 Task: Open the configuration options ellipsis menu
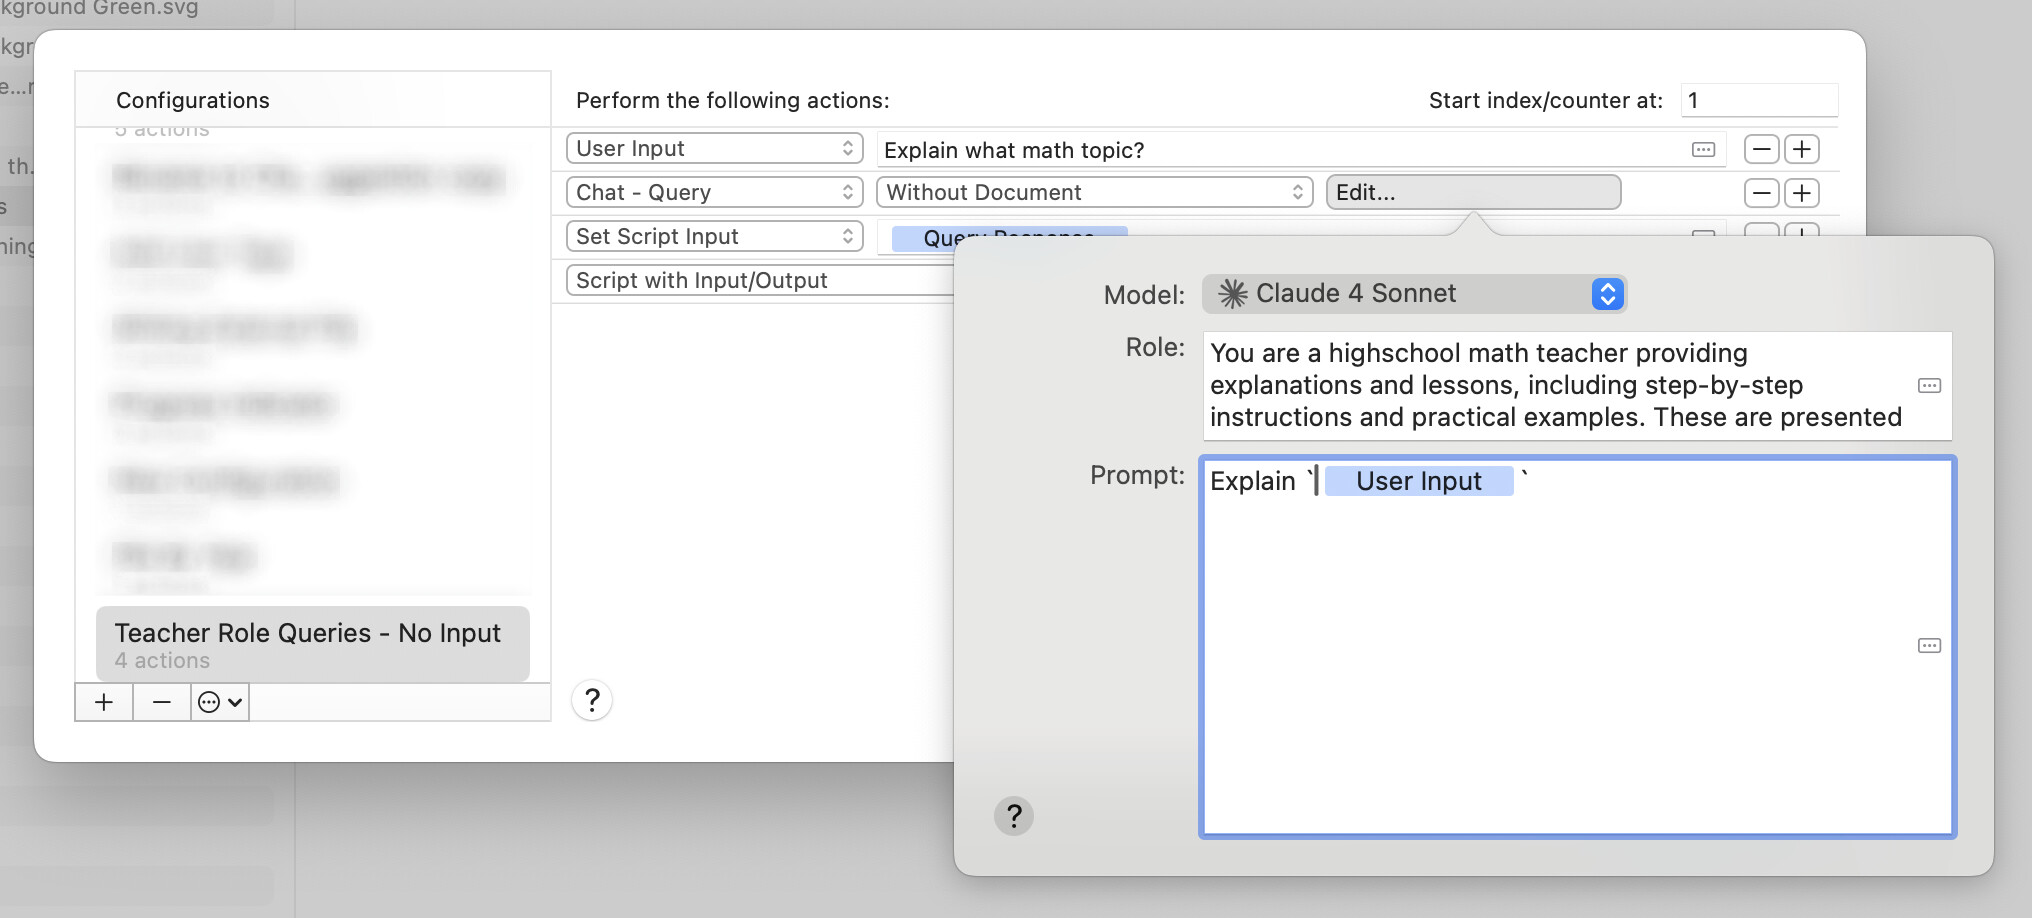coord(219,702)
